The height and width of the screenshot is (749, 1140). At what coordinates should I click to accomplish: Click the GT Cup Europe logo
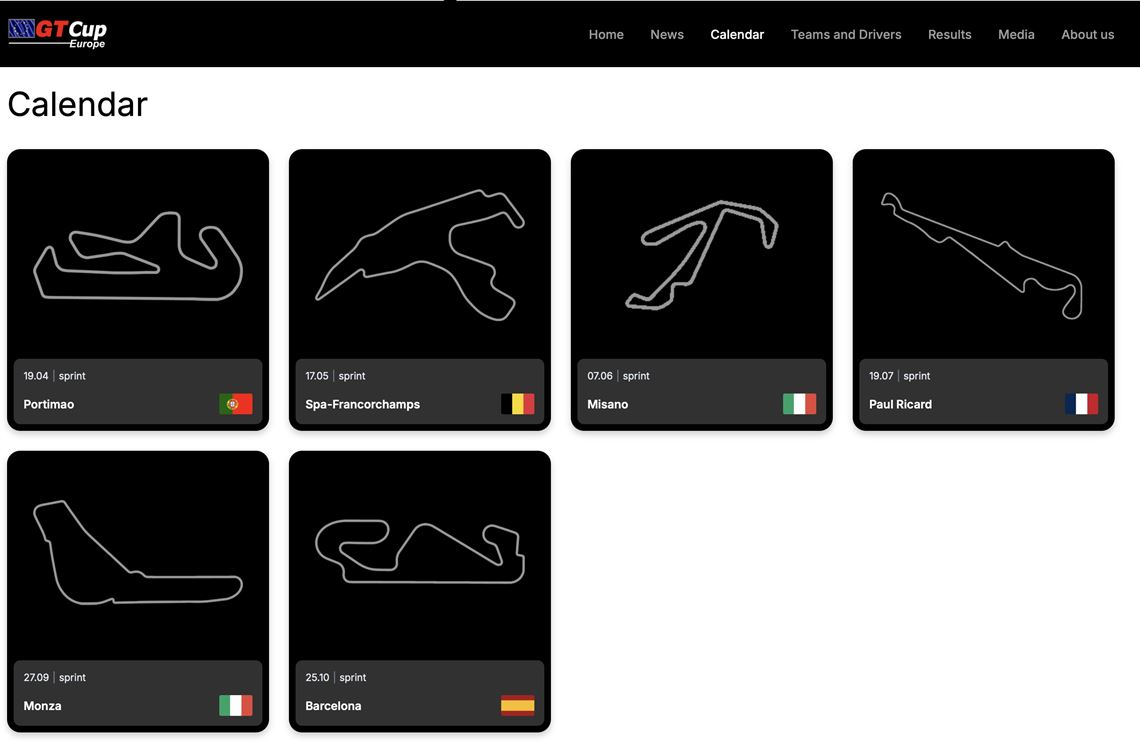(55, 32)
